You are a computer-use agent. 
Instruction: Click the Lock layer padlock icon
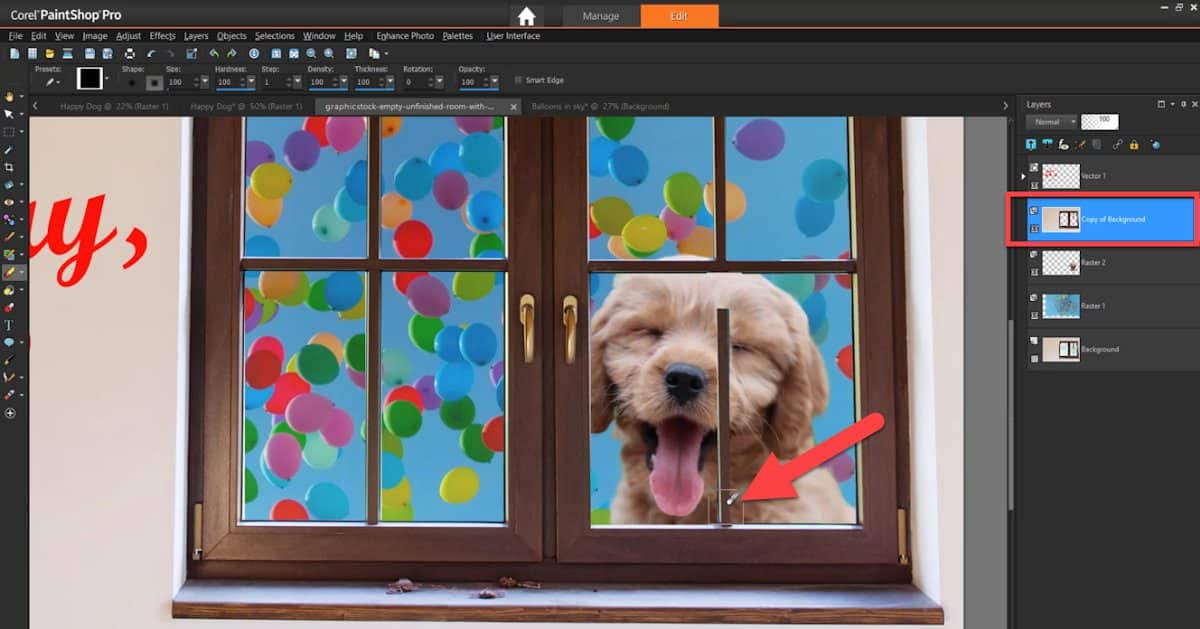(1134, 146)
